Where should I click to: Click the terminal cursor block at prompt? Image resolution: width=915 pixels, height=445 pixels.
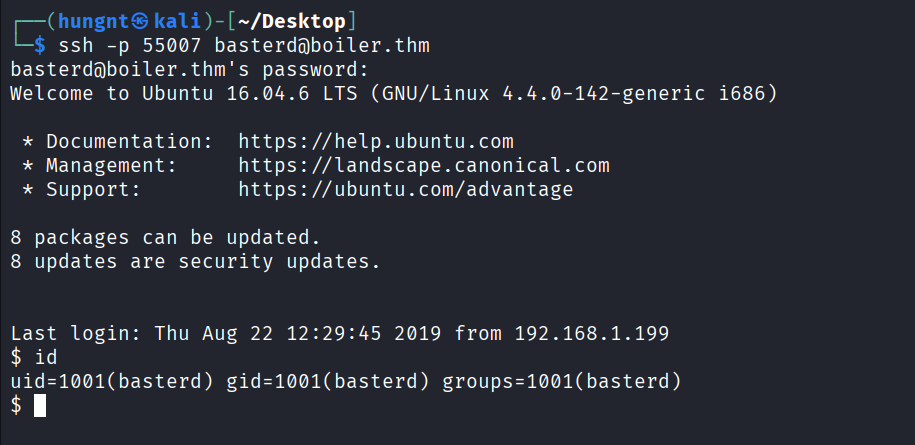click(x=40, y=405)
